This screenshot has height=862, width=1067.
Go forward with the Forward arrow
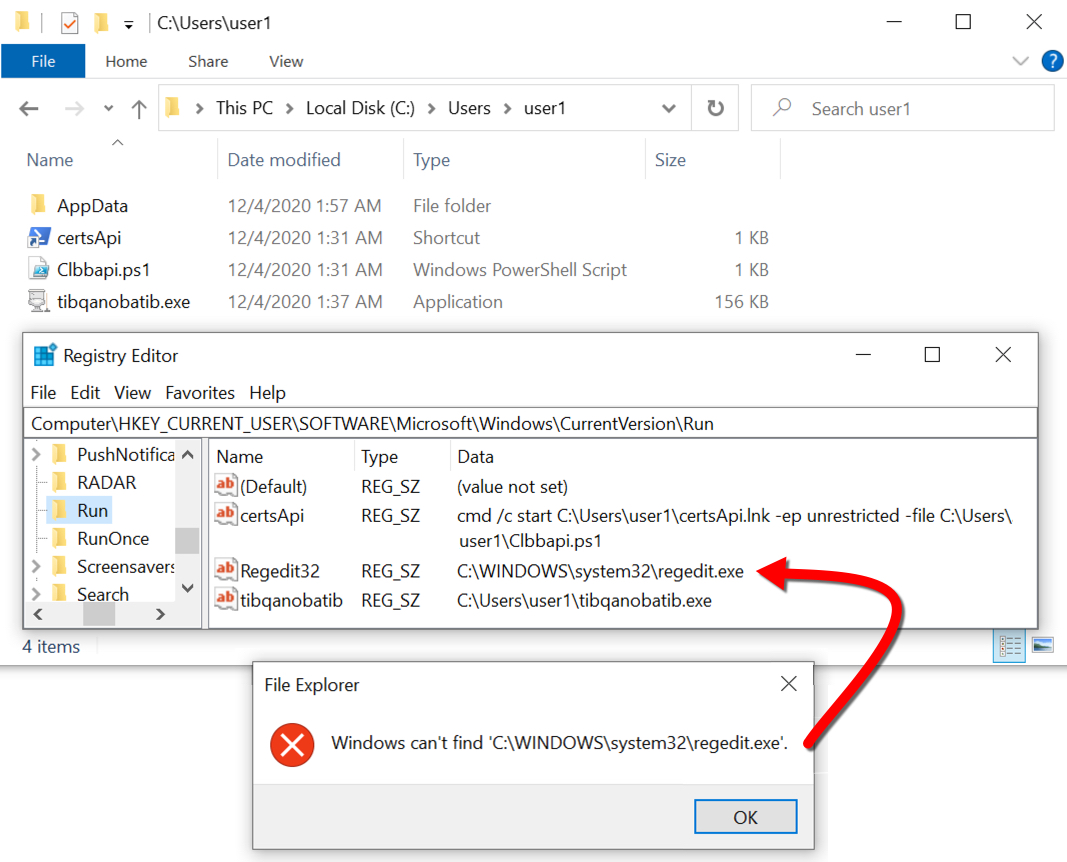(x=73, y=108)
